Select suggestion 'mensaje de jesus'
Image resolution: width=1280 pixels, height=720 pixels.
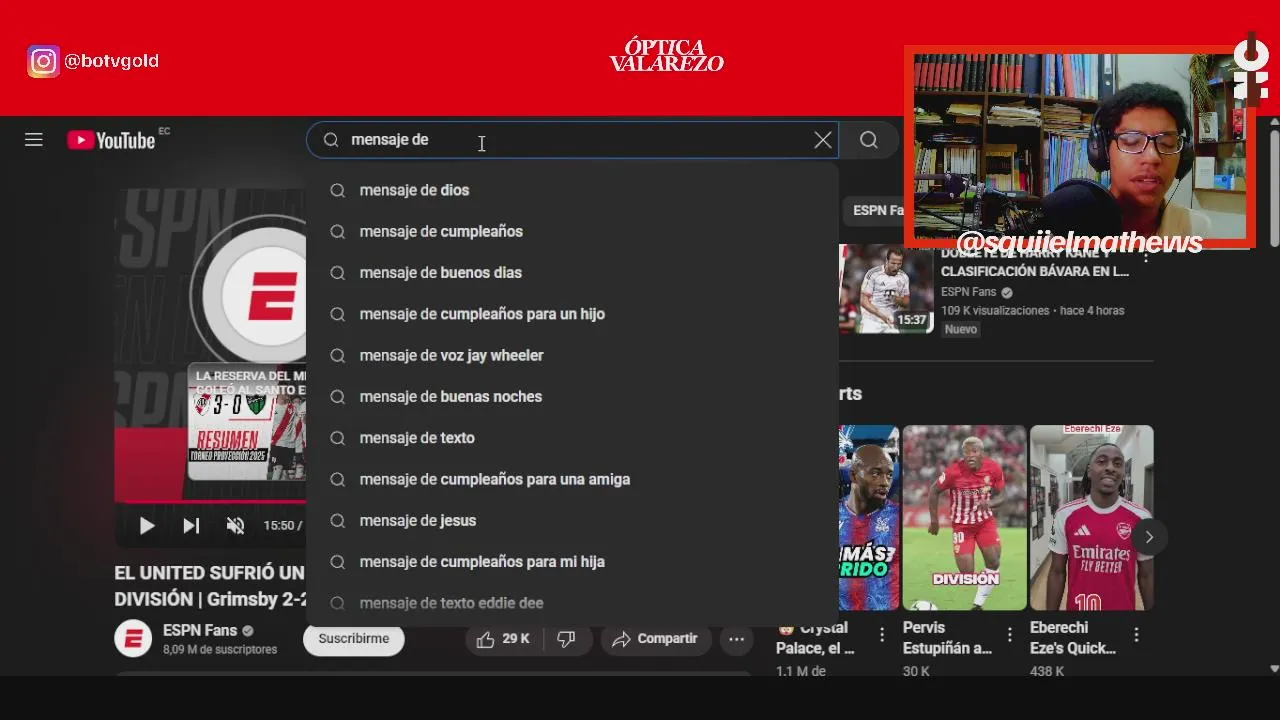pyautogui.click(x=572, y=520)
